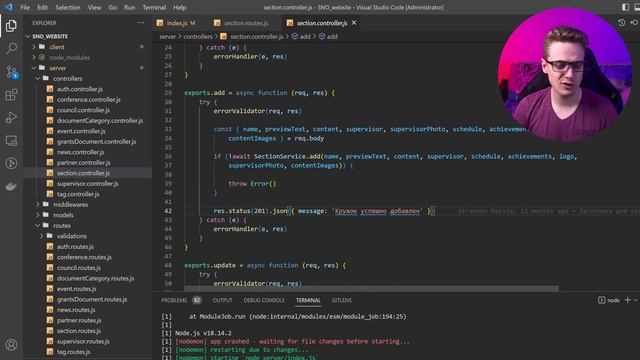Open Run and Debug view
Image resolution: width=640 pixels, height=360 pixels.
(11, 118)
